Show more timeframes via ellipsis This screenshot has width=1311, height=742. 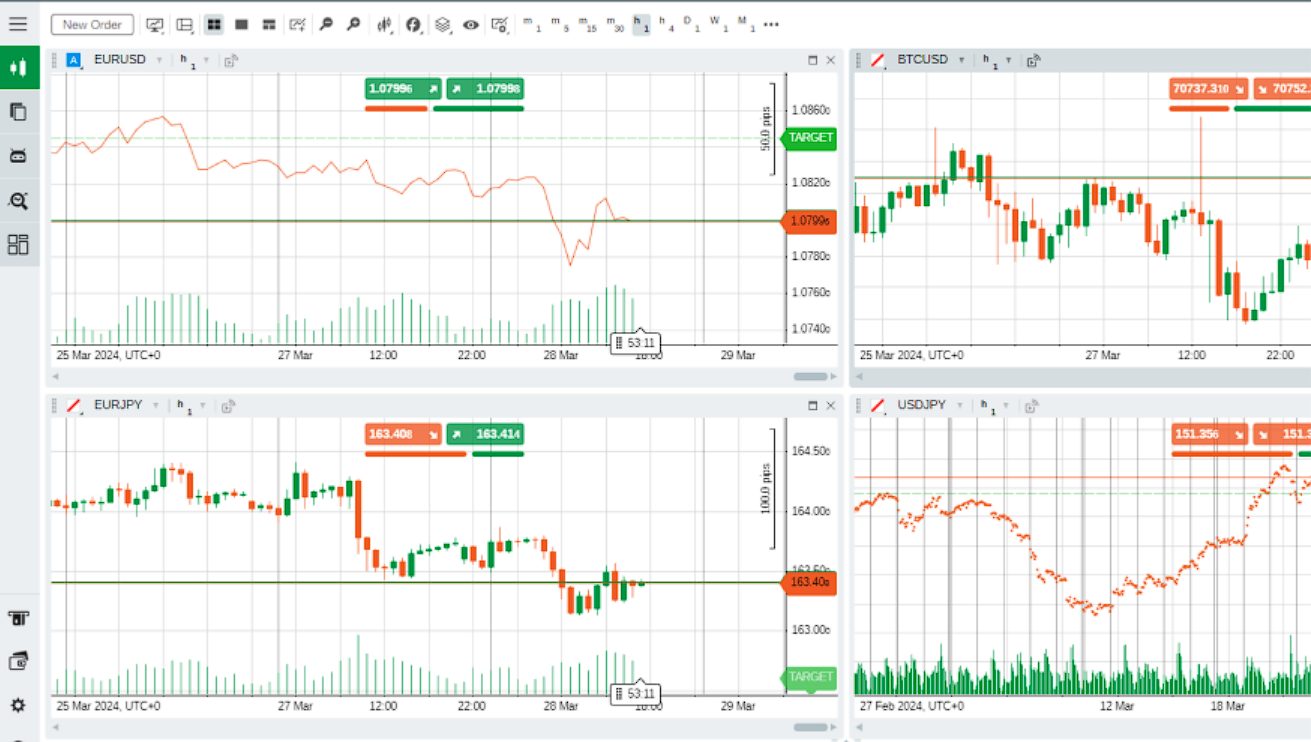[x=771, y=25]
